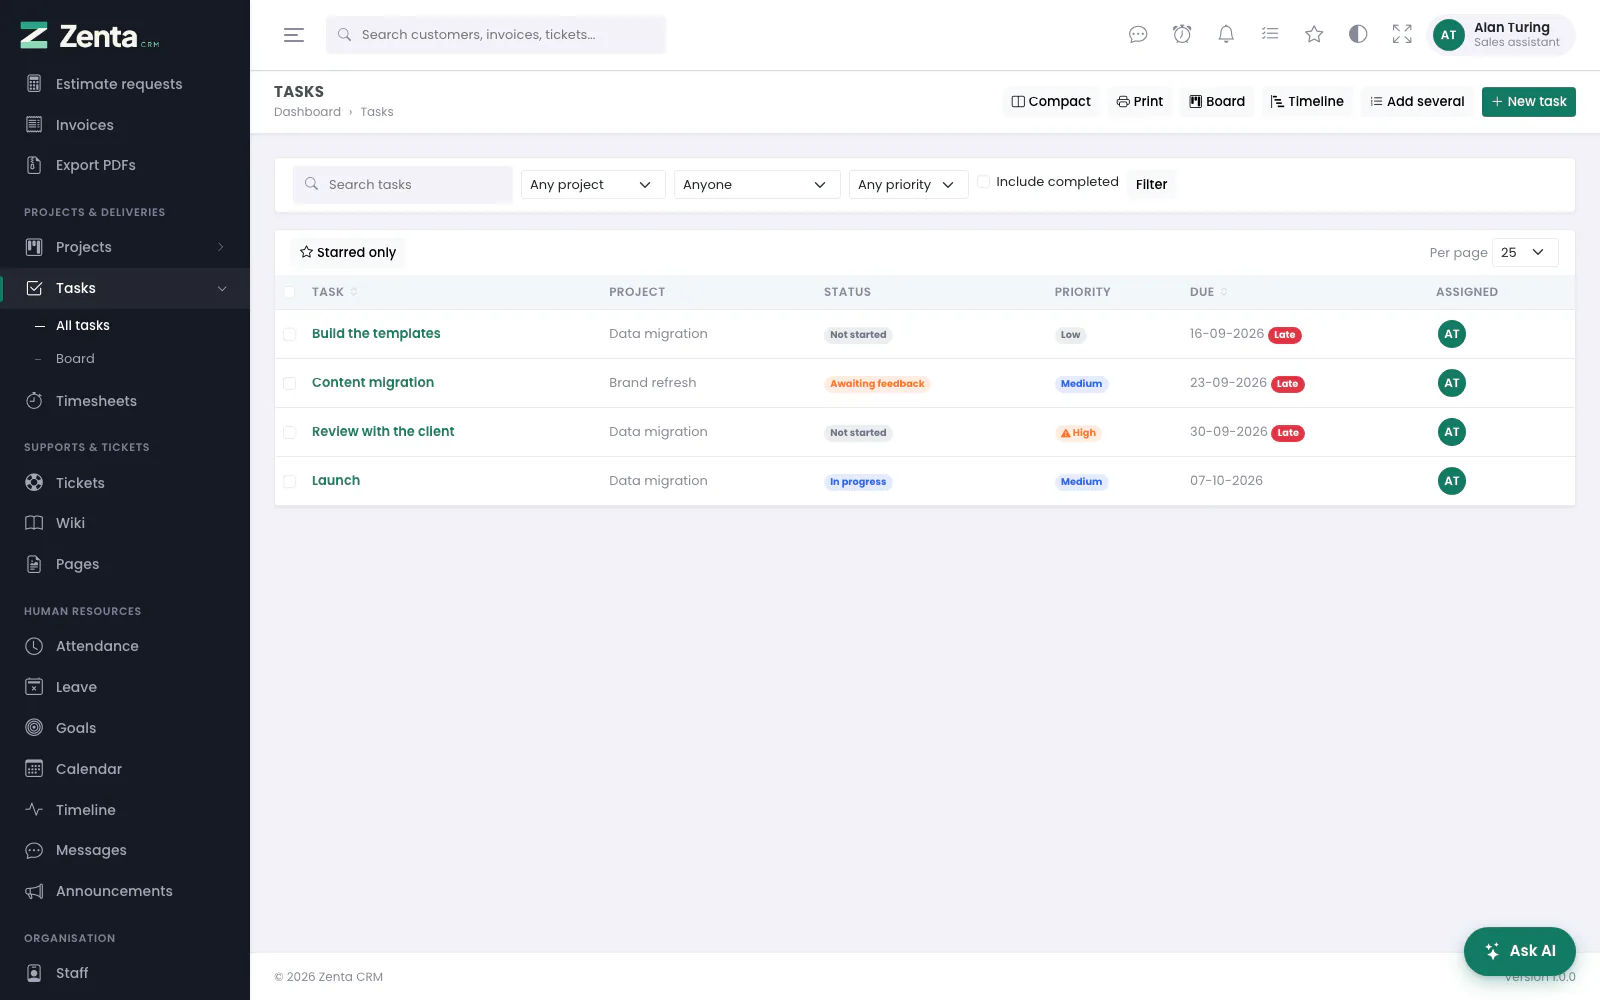Open the checklist icon in header
The height and width of the screenshot is (1000, 1600).
click(1270, 35)
